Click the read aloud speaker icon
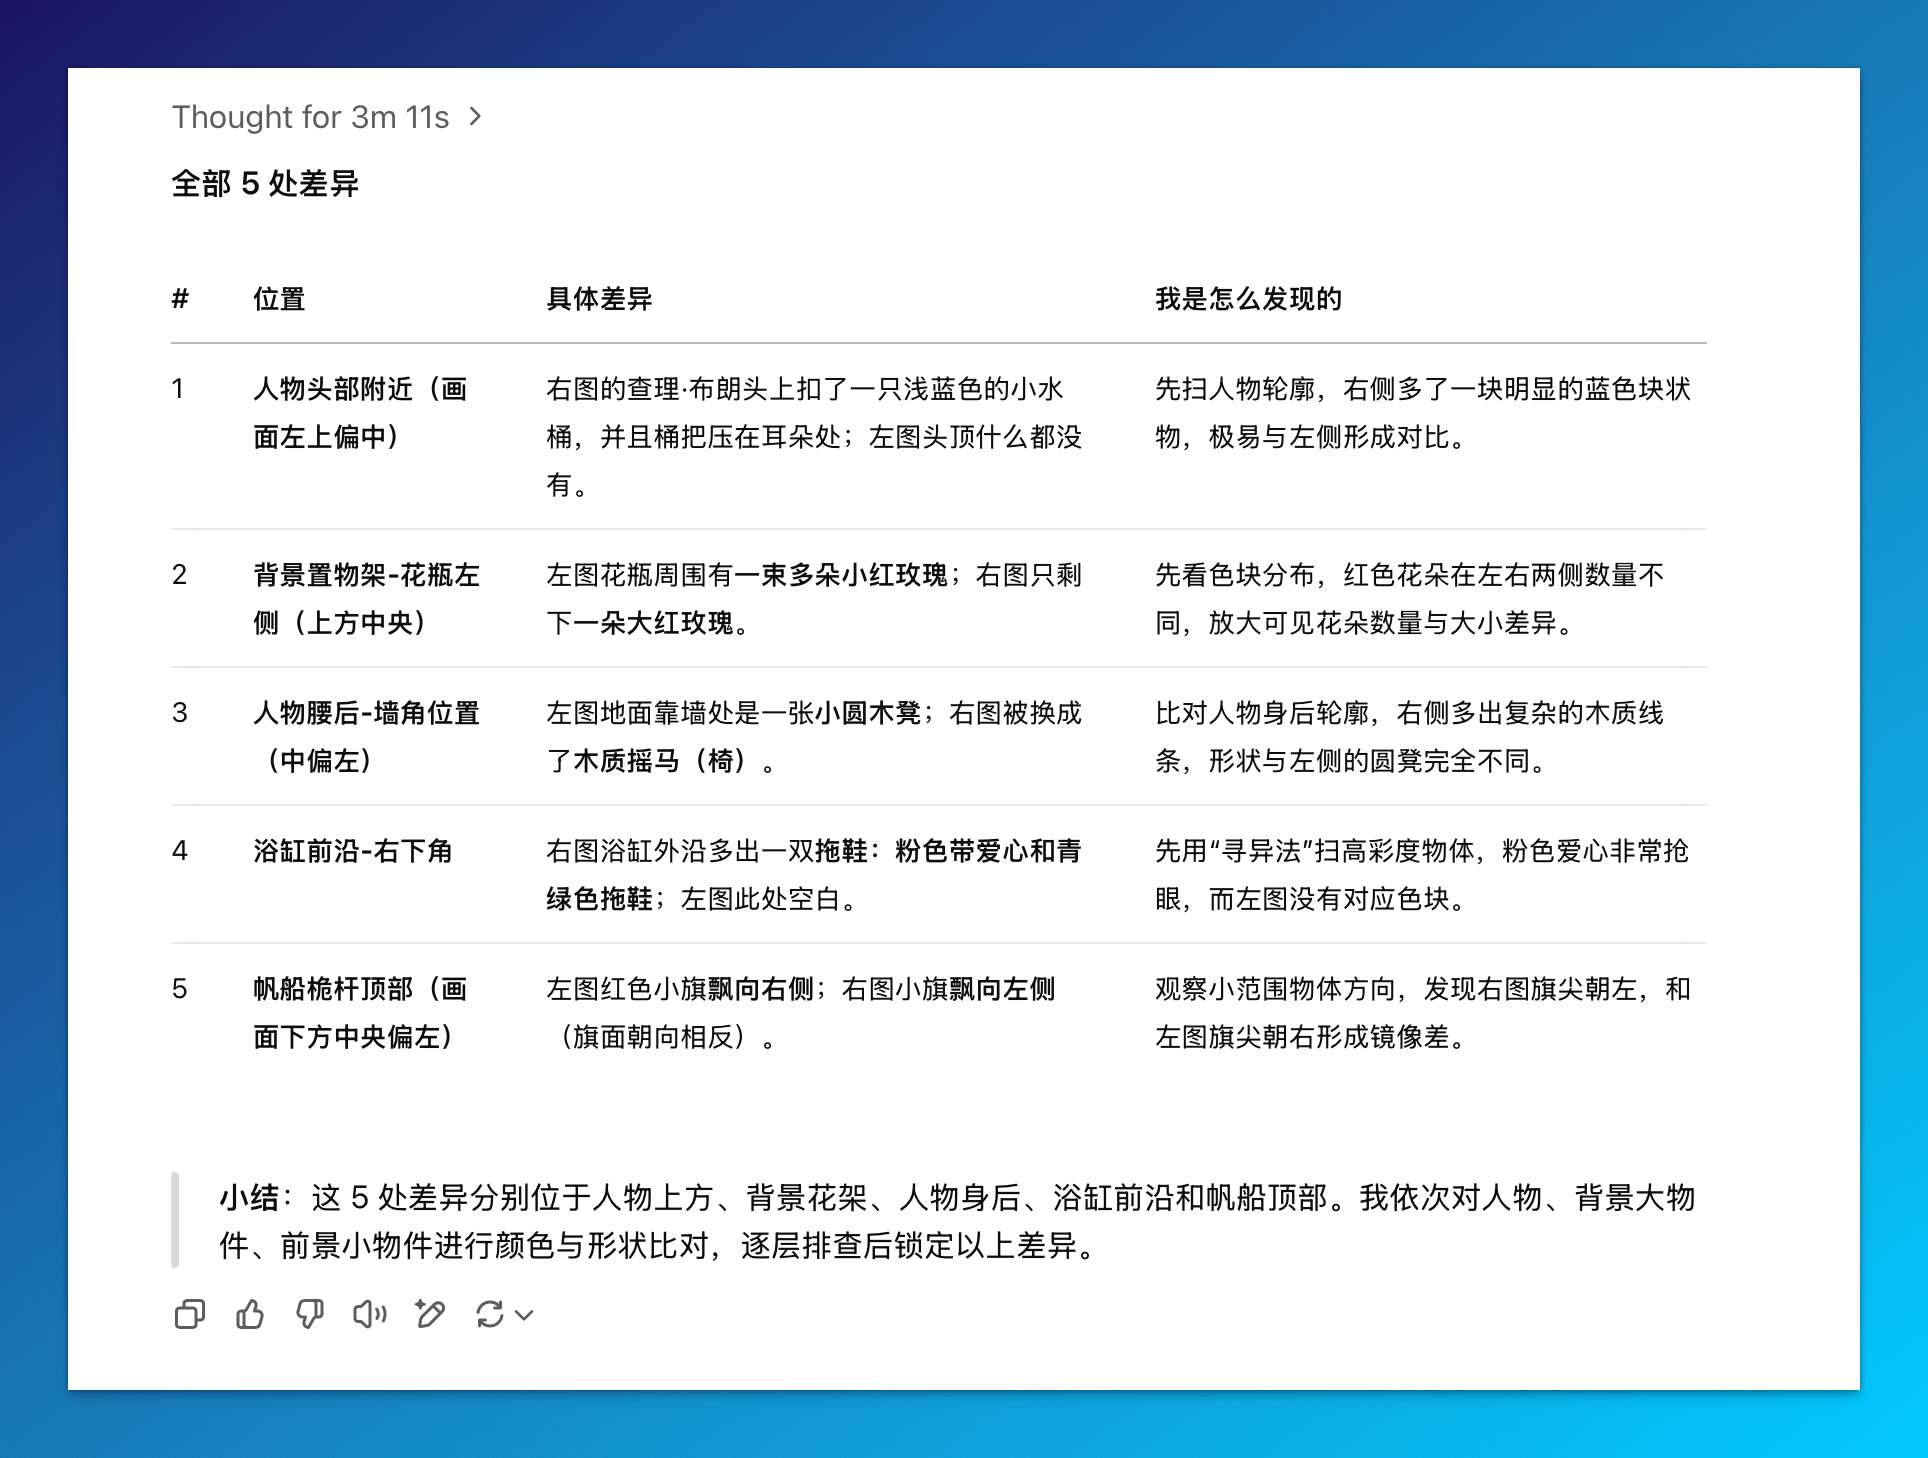This screenshot has width=1928, height=1458. click(x=369, y=1314)
